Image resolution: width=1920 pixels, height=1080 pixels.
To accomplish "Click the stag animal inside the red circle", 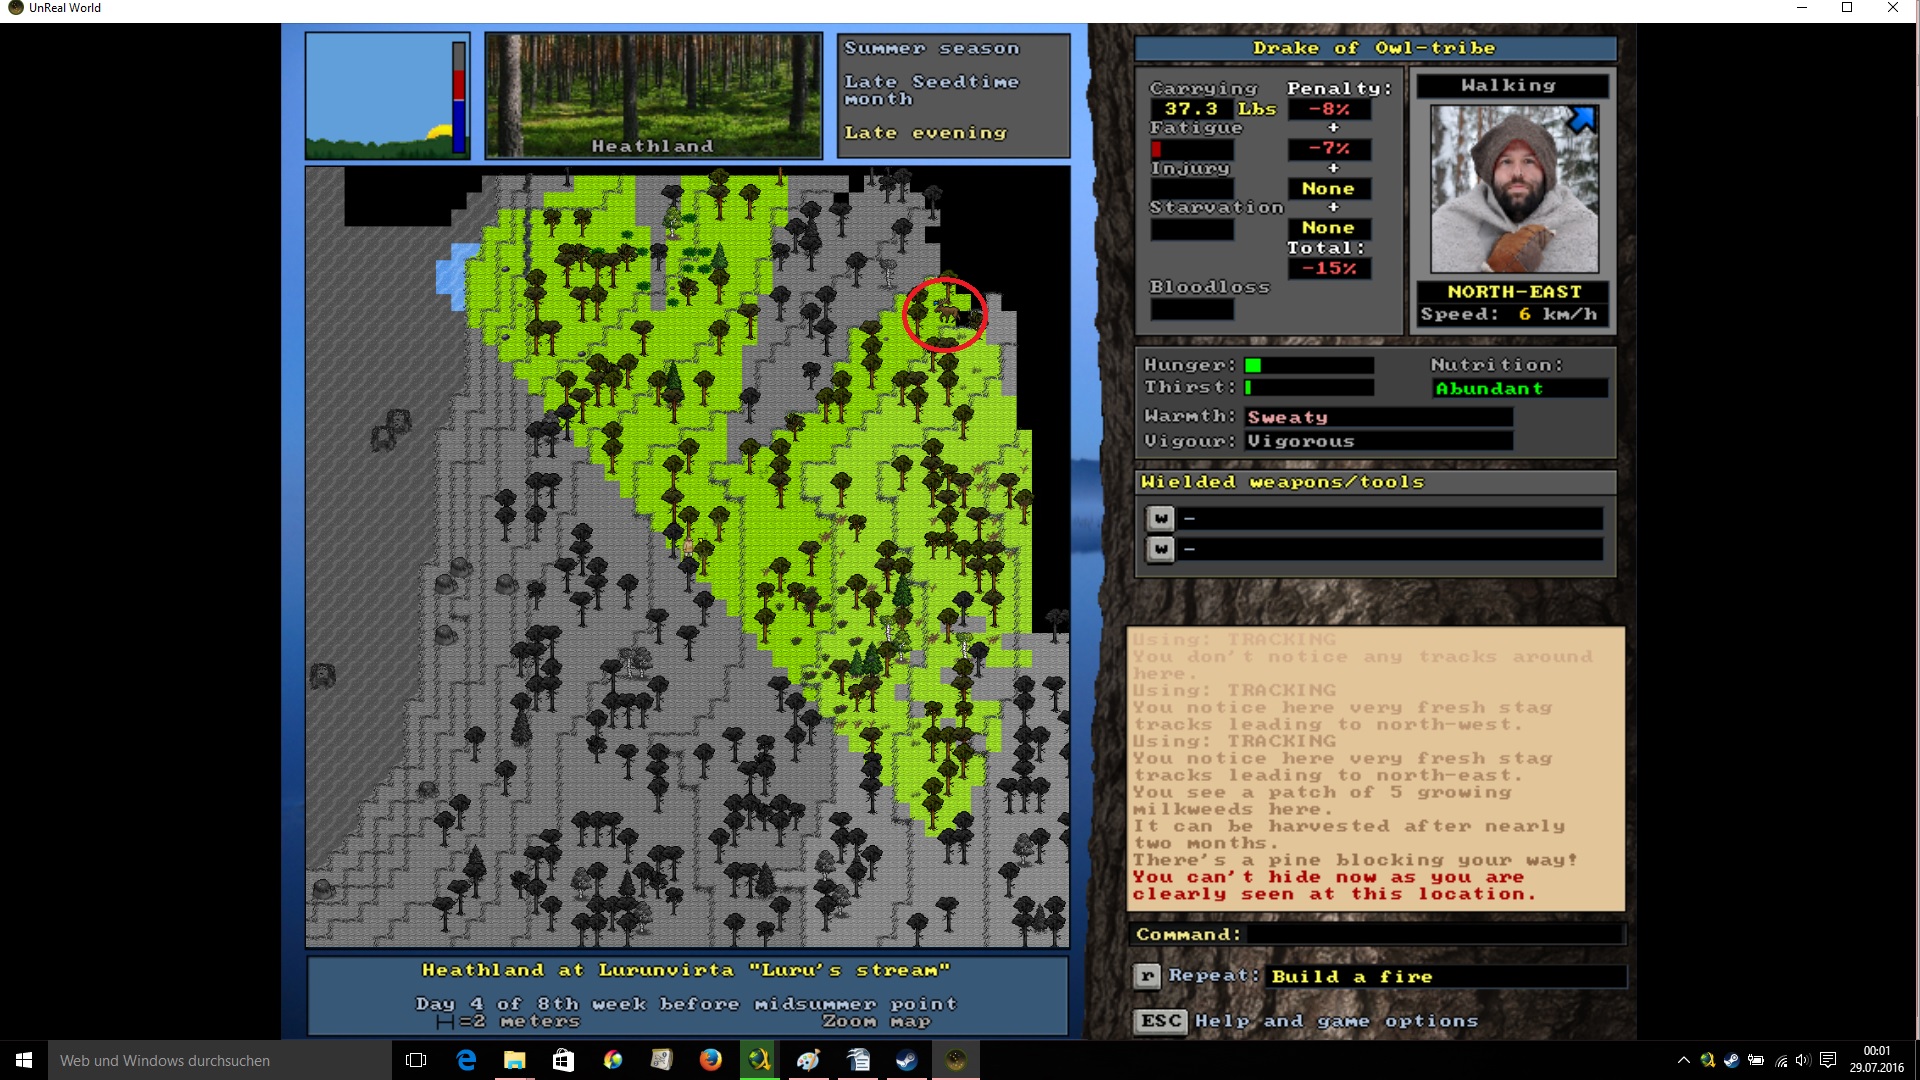I will point(946,312).
